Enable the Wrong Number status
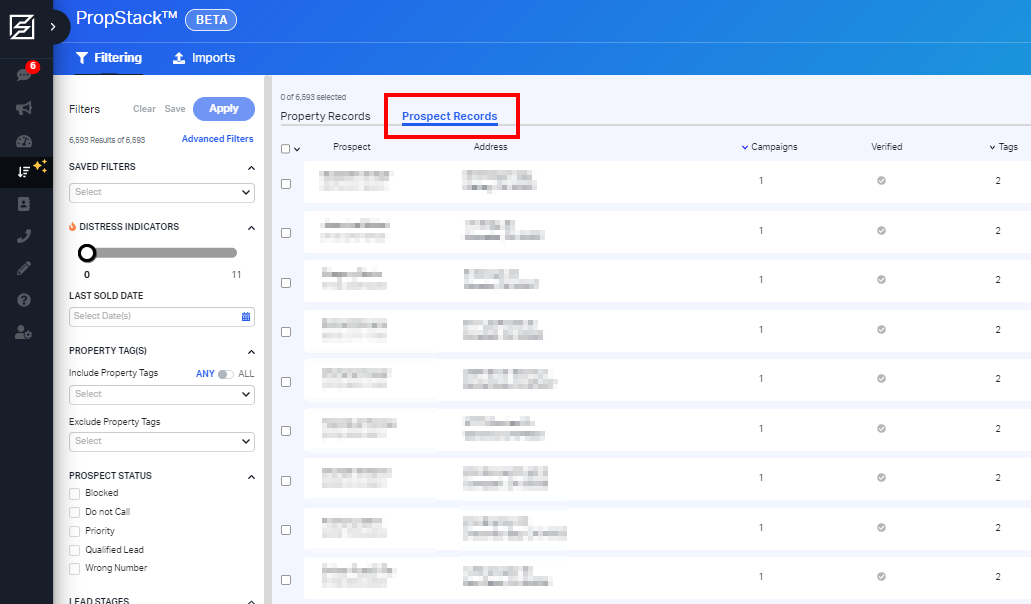Image resolution: width=1031 pixels, height=604 pixels. 74,569
